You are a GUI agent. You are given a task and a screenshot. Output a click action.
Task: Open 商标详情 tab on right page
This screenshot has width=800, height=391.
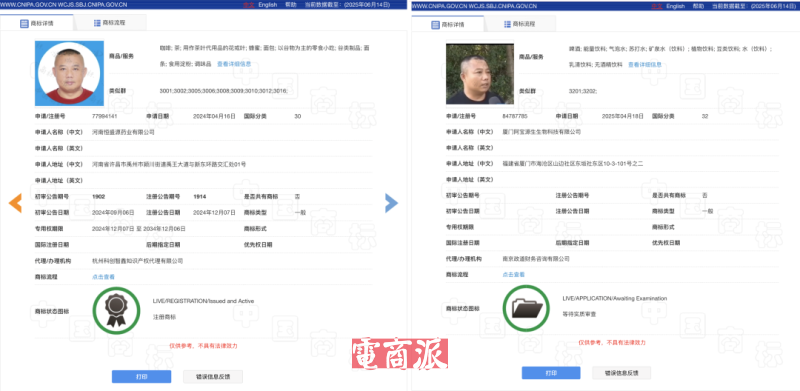(447, 24)
